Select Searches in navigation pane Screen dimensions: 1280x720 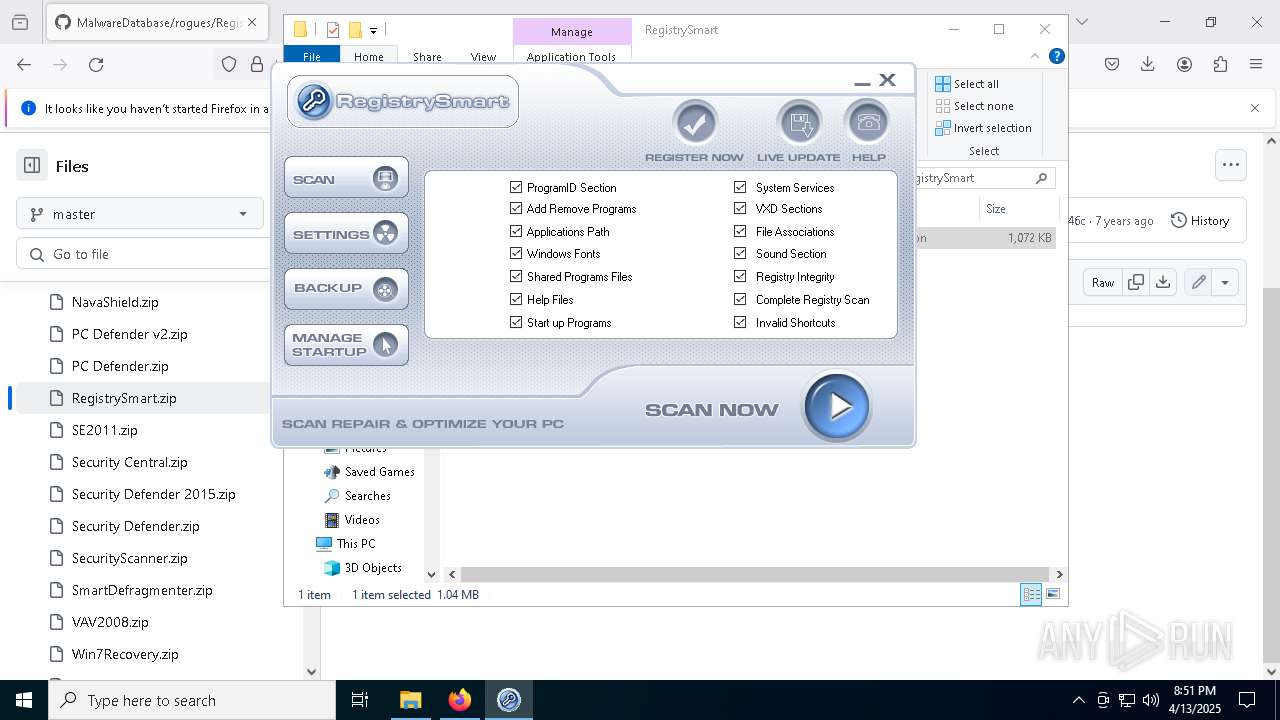tap(357, 496)
